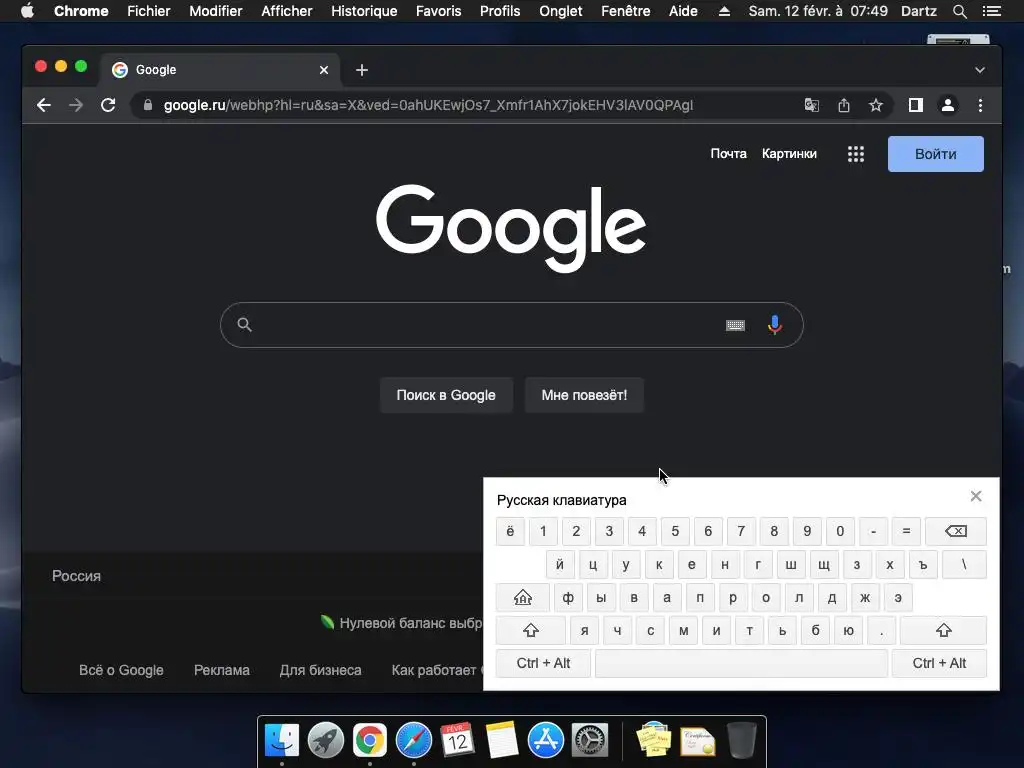The width and height of the screenshot is (1024, 768).
Task: Tap the ф key on virtual keyboard
Action: 568,598
